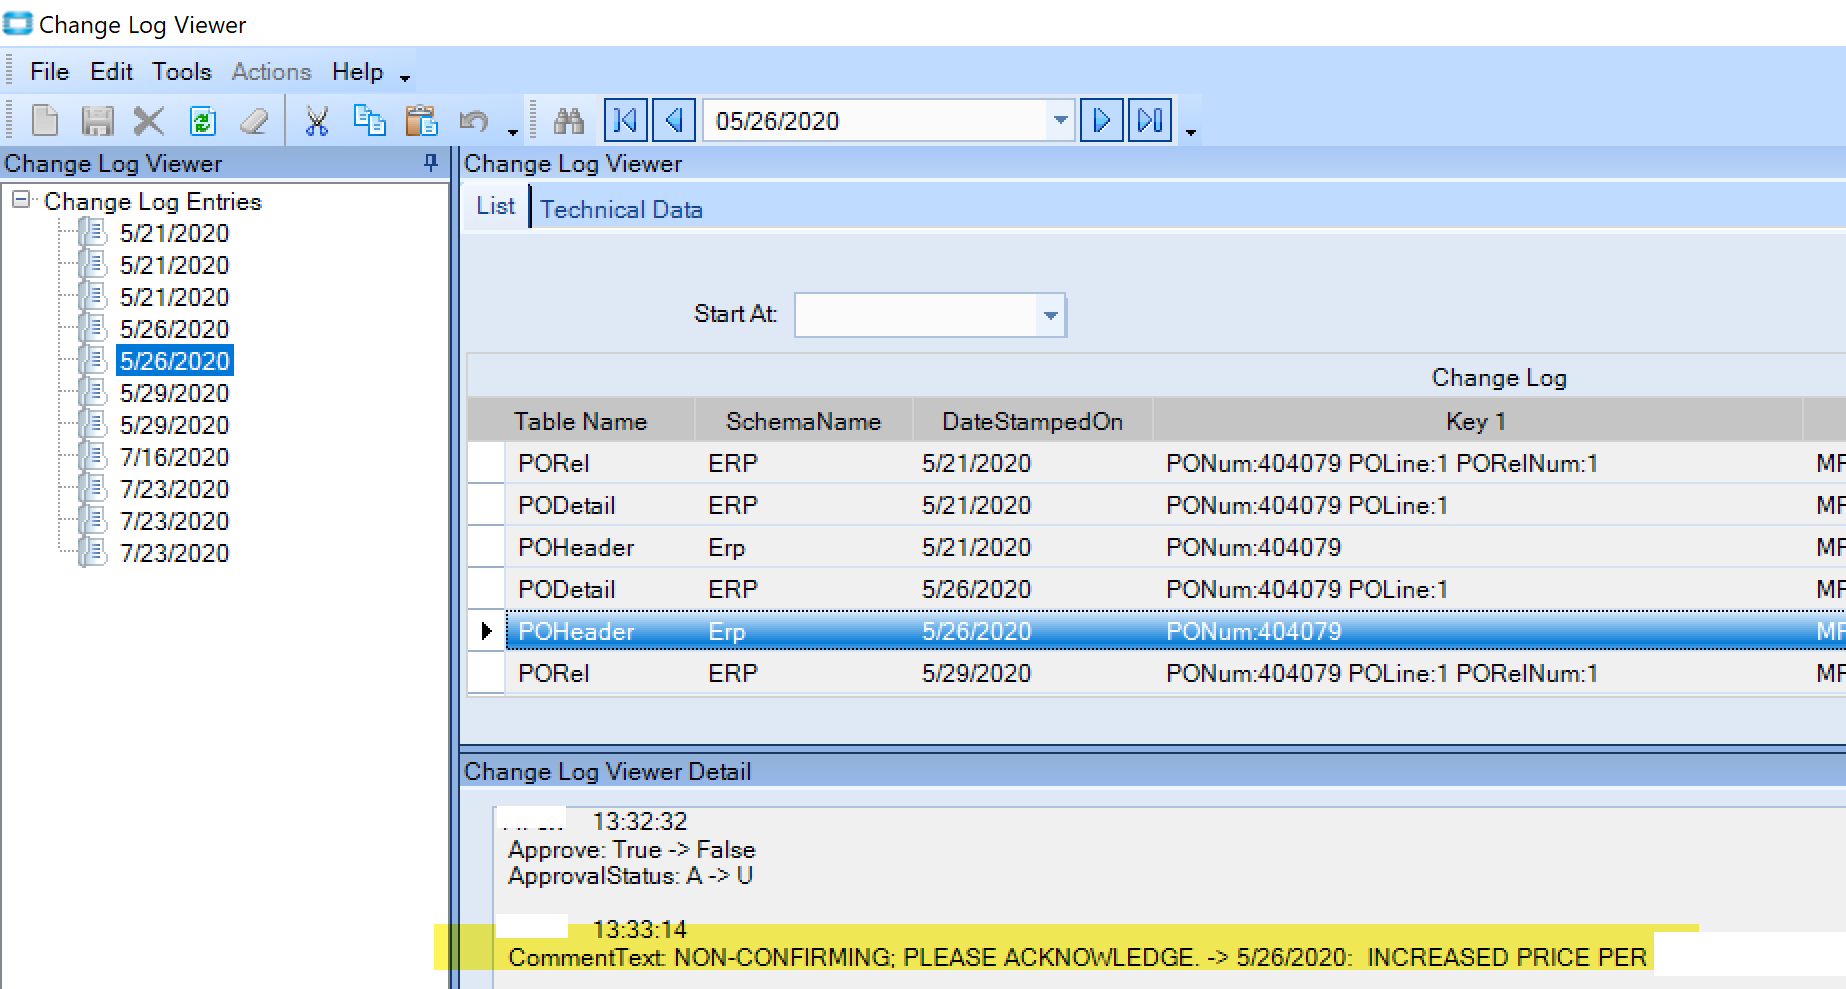Click the Refresh icon
This screenshot has height=989, width=1846.
click(203, 121)
